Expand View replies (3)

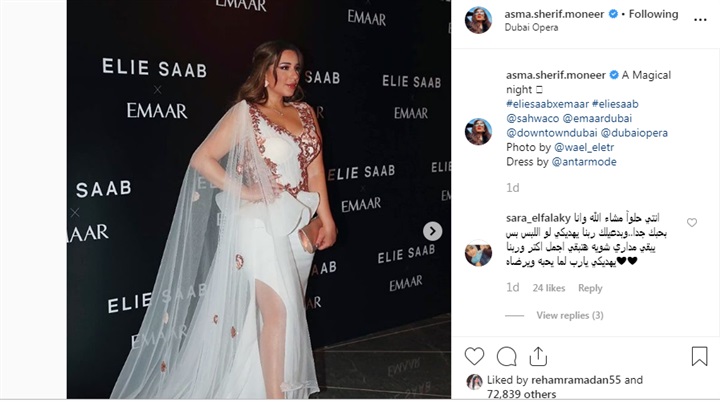click(x=569, y=315)
